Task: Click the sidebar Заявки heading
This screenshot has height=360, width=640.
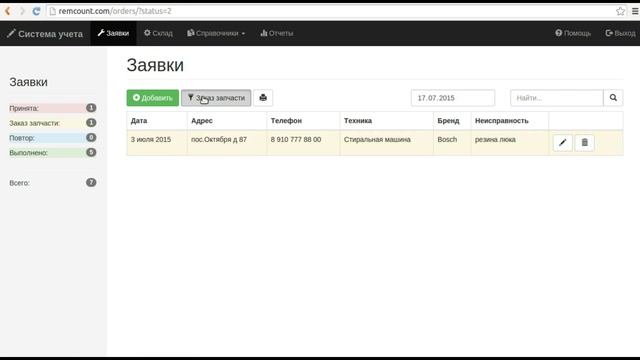Action: [x=28, y=82]
